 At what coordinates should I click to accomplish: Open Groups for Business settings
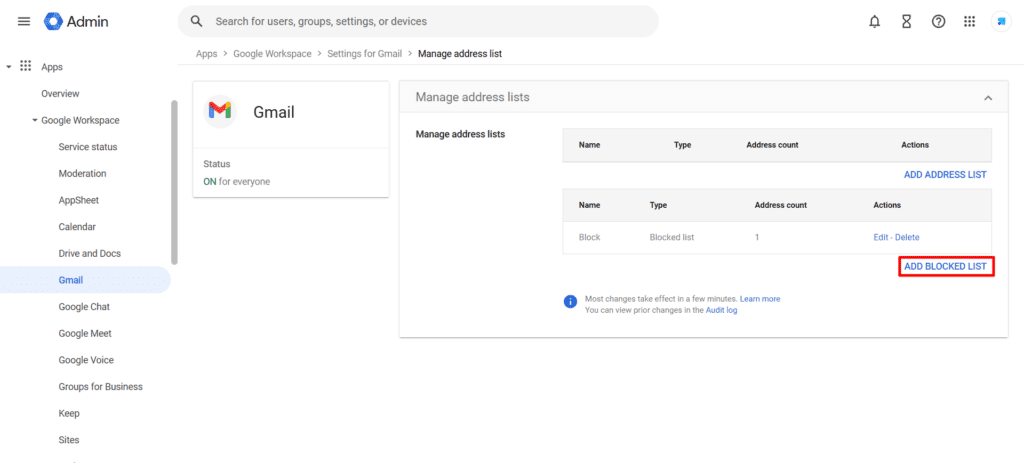click(x=101, y=387)
